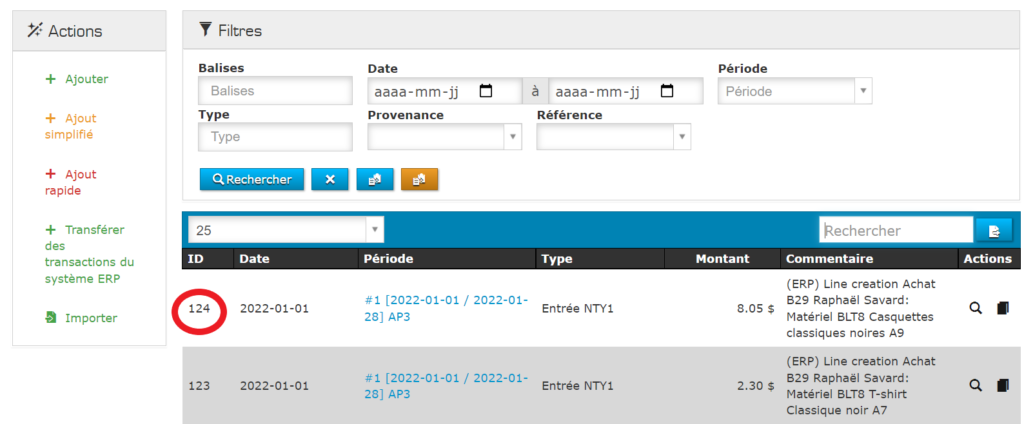
Task: Click the blue export icon button
Action: point(375,179)
